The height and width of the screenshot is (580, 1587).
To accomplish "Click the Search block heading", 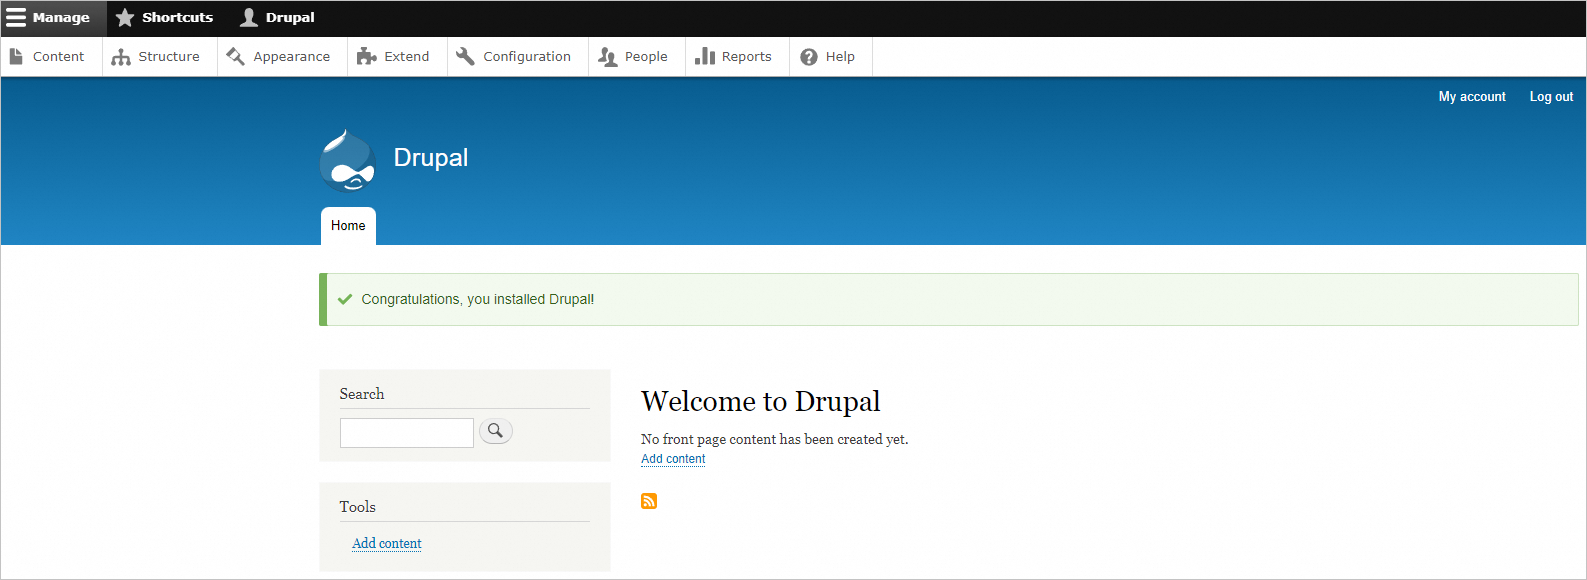I will point(362,394).
